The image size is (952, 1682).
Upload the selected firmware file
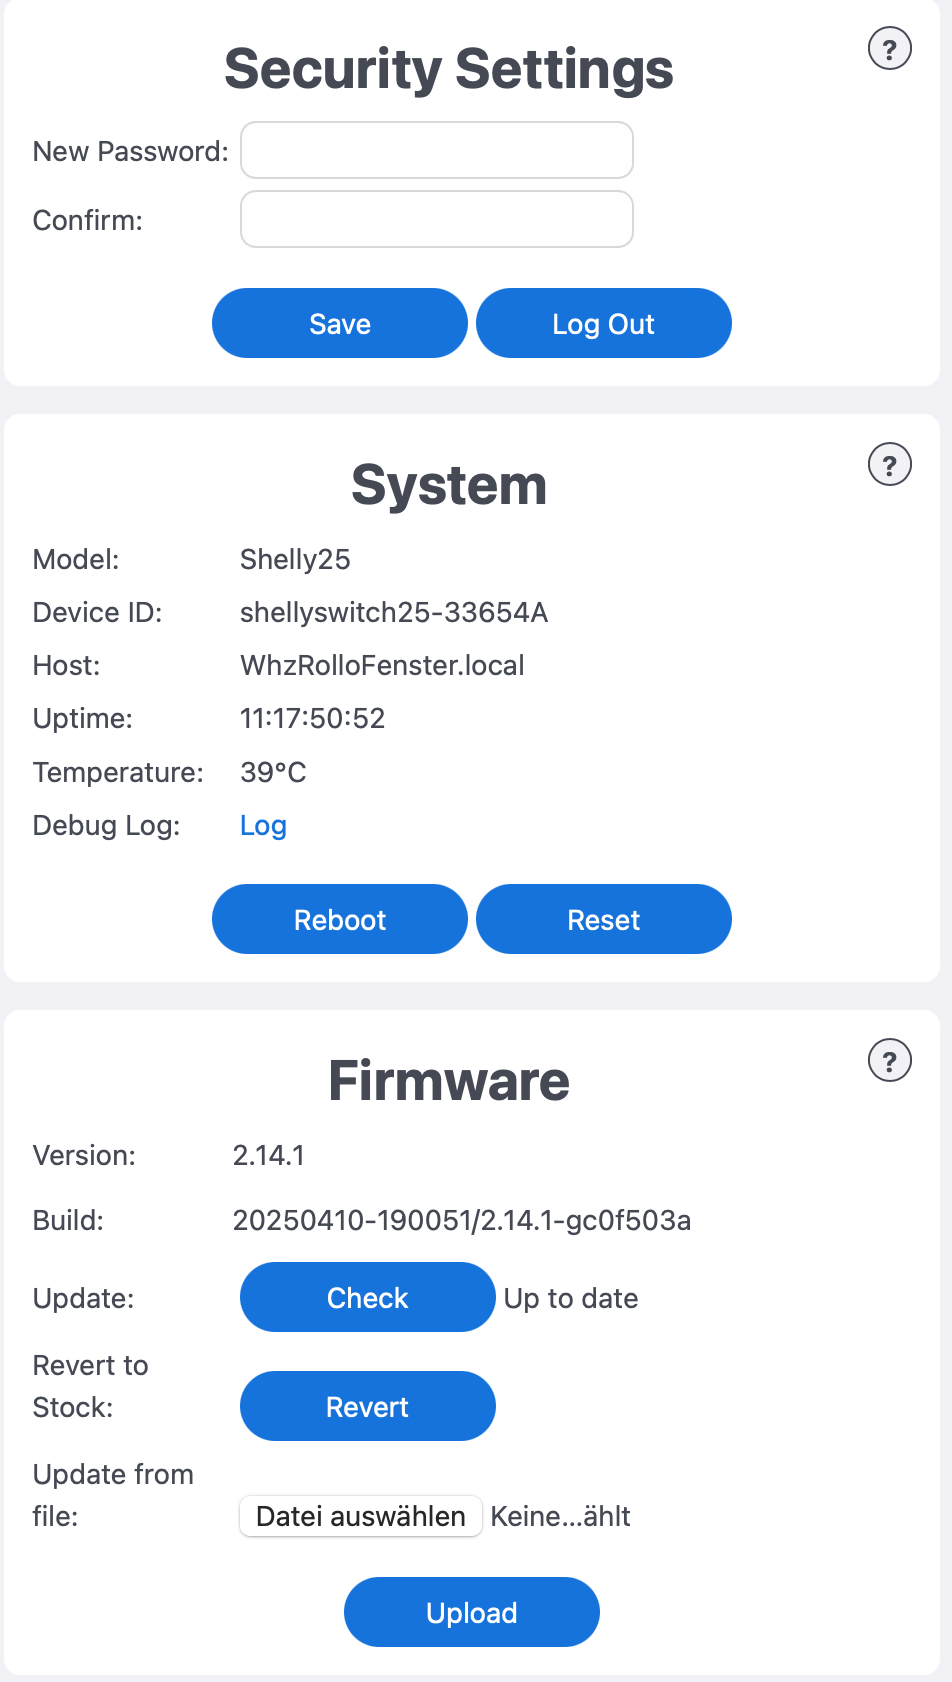[471, 1613]
